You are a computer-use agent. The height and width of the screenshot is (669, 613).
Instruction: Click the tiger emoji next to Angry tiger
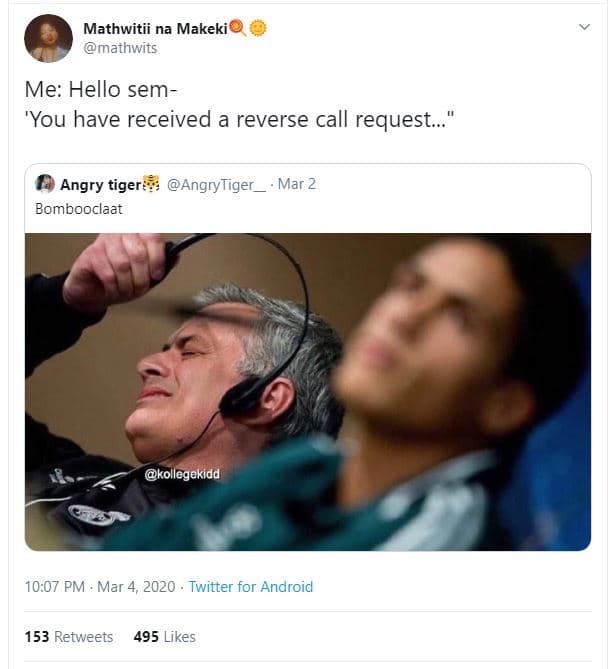[x=151, y=184]
